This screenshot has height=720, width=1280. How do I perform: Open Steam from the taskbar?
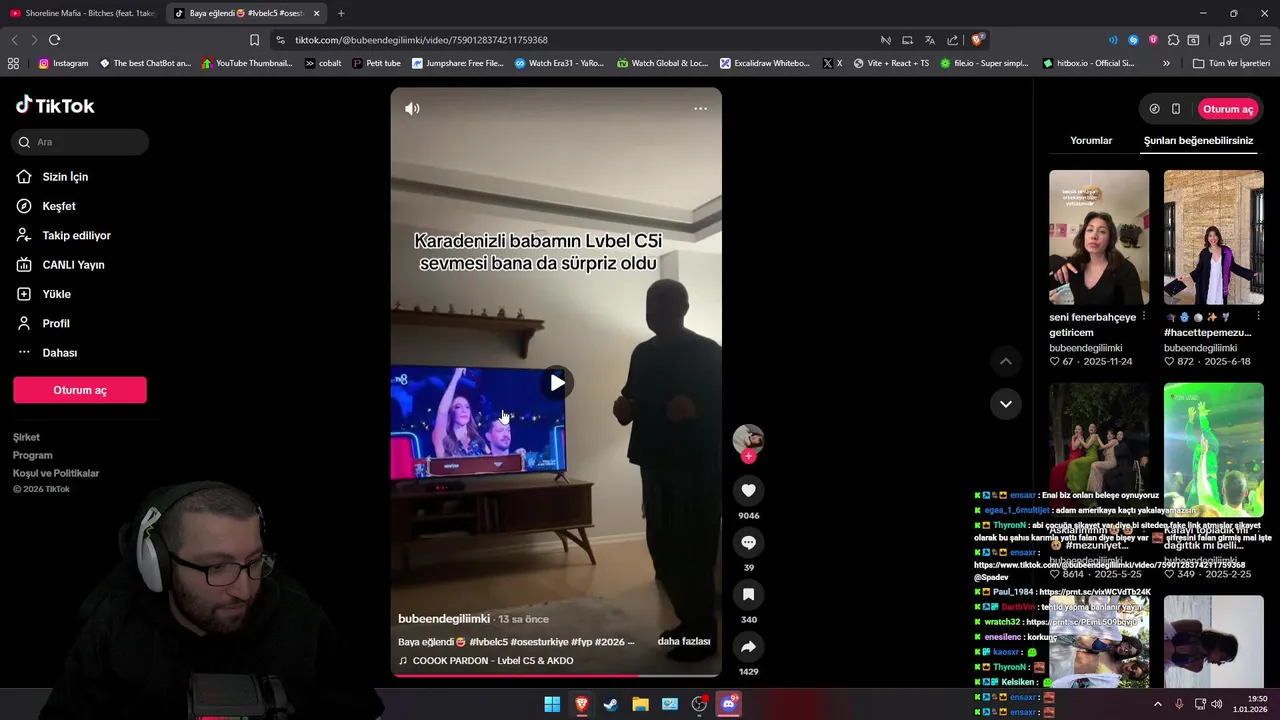[610, 704]
